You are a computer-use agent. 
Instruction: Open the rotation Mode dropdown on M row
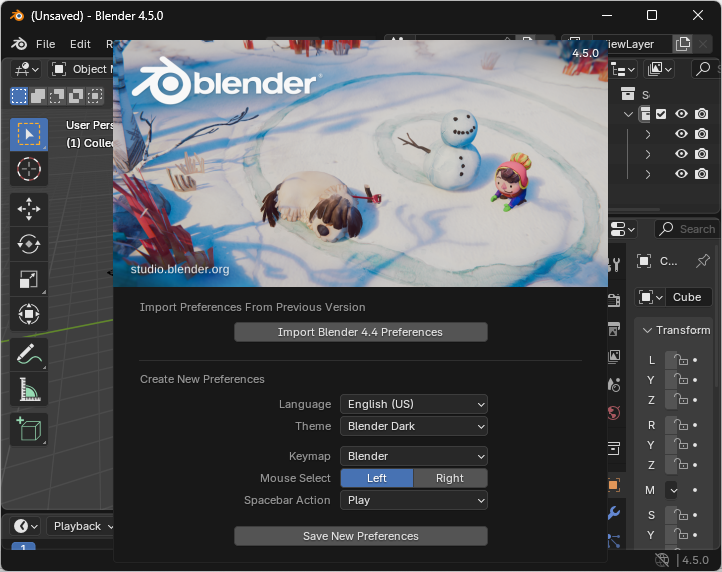[673, 490]
